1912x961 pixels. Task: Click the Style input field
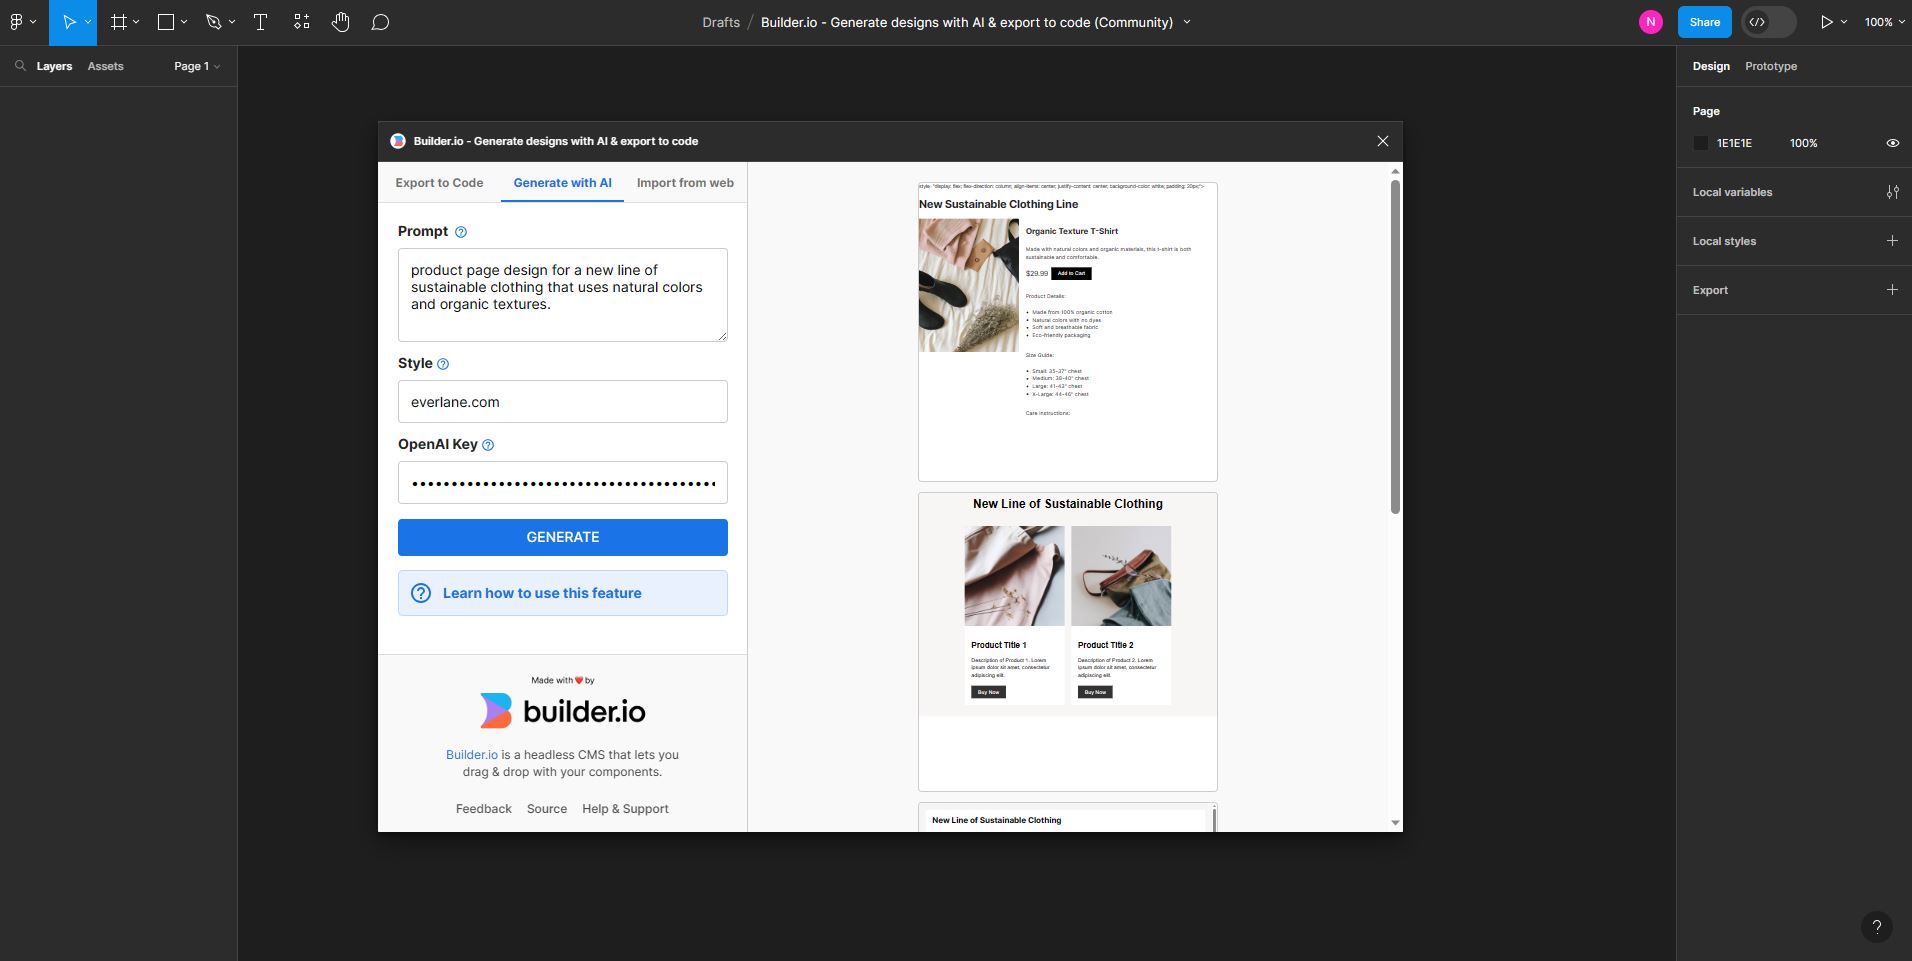point(562,402)
